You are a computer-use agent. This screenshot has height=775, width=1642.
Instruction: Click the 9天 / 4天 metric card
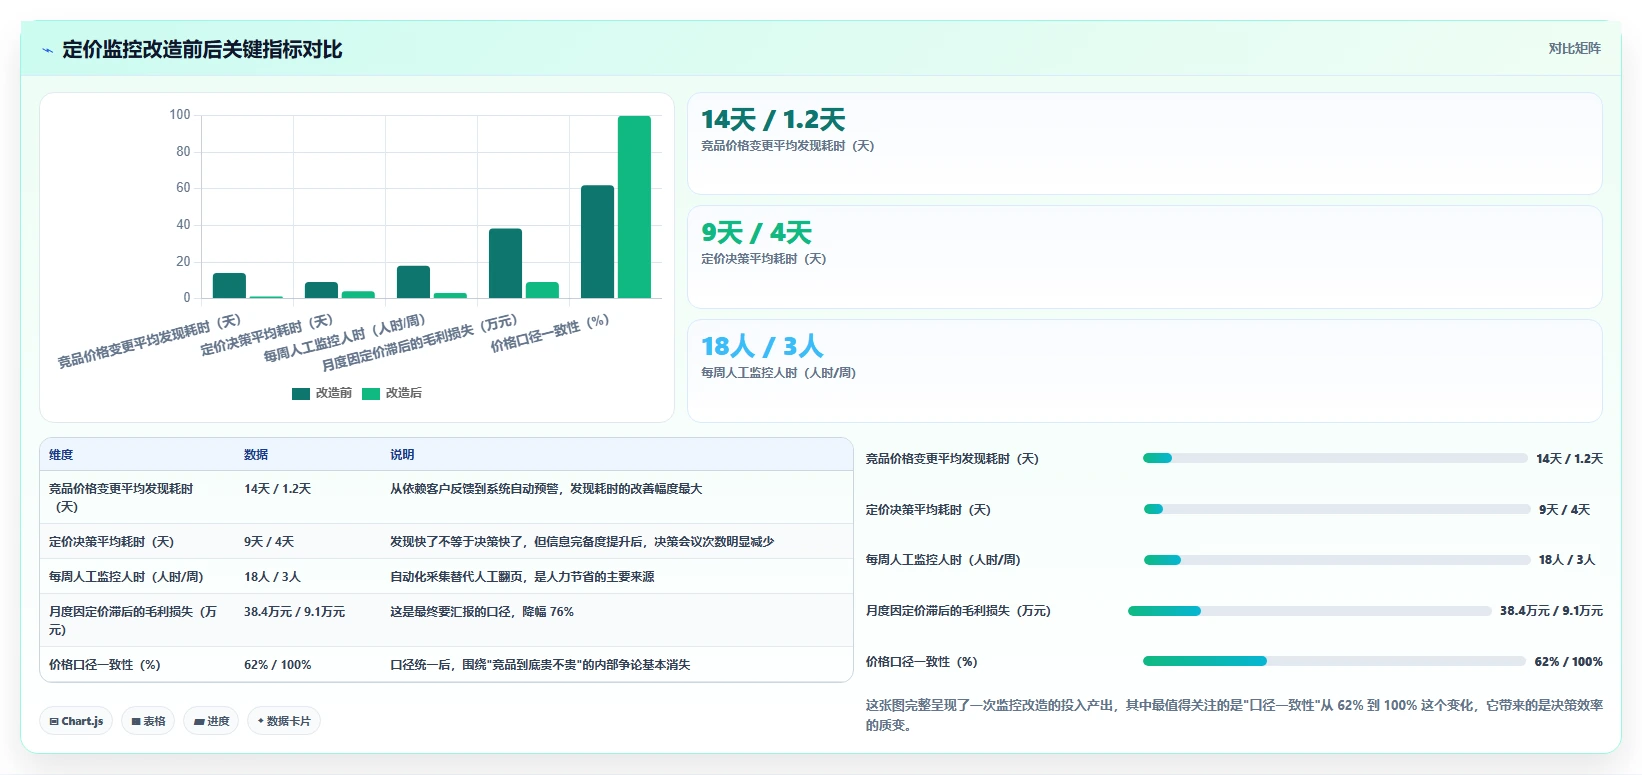click(1145, 257)
